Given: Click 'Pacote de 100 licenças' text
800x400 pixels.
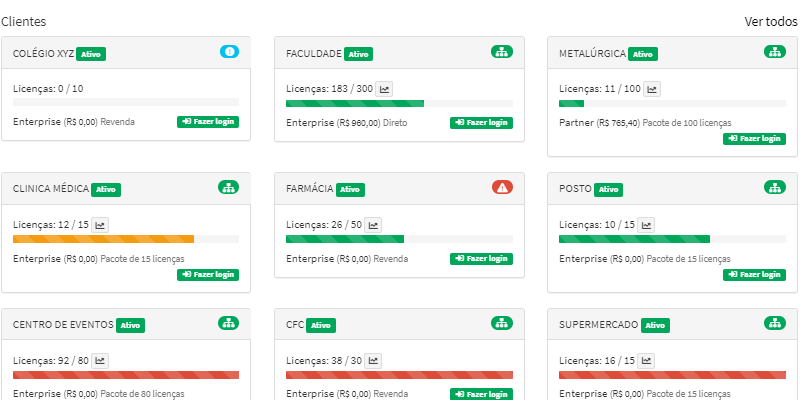Looking at the screenshot, I should pyautogui.click(x=687, y=123).
